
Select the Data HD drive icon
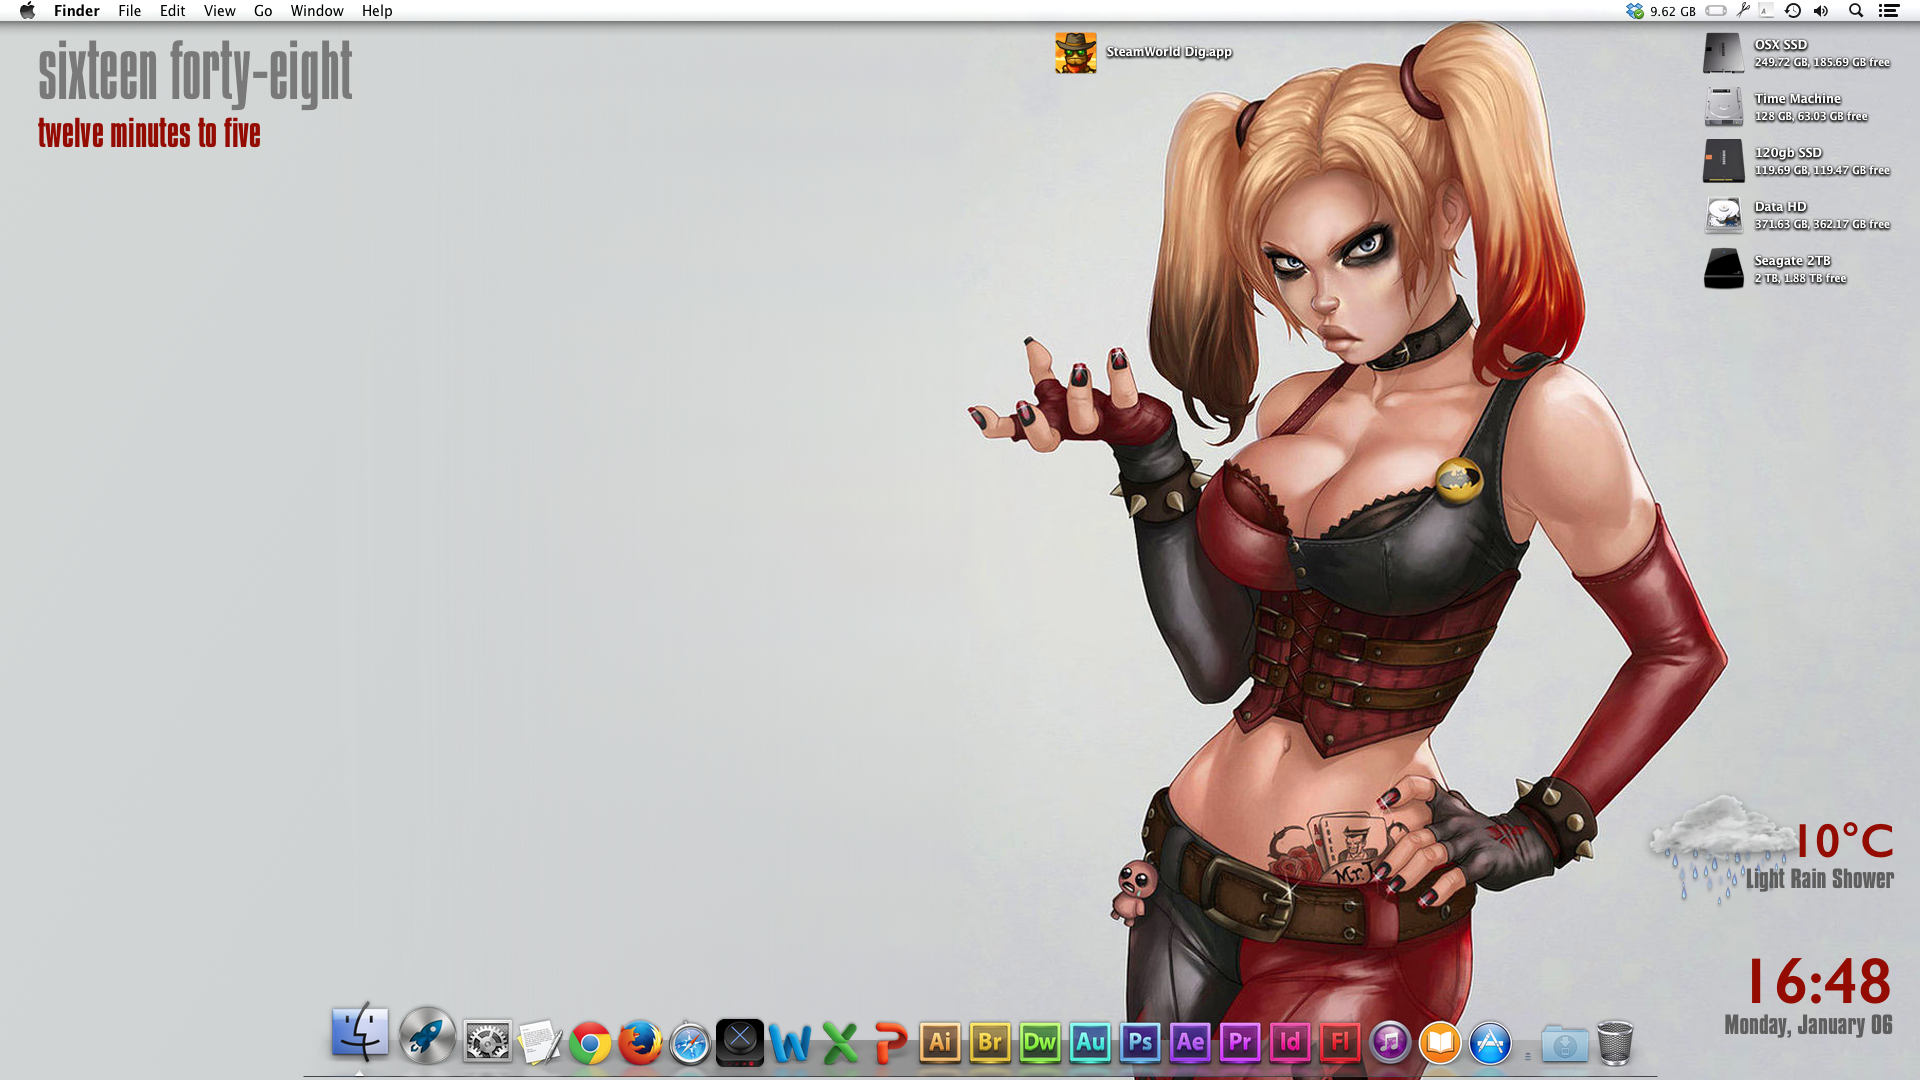[x=1724, y=215]
